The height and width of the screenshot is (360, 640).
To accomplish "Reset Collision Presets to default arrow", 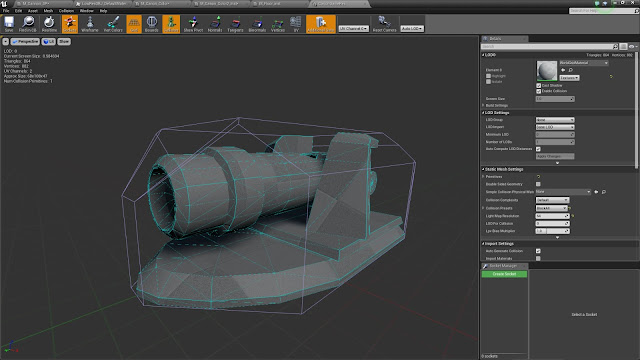I will (570, 208).
